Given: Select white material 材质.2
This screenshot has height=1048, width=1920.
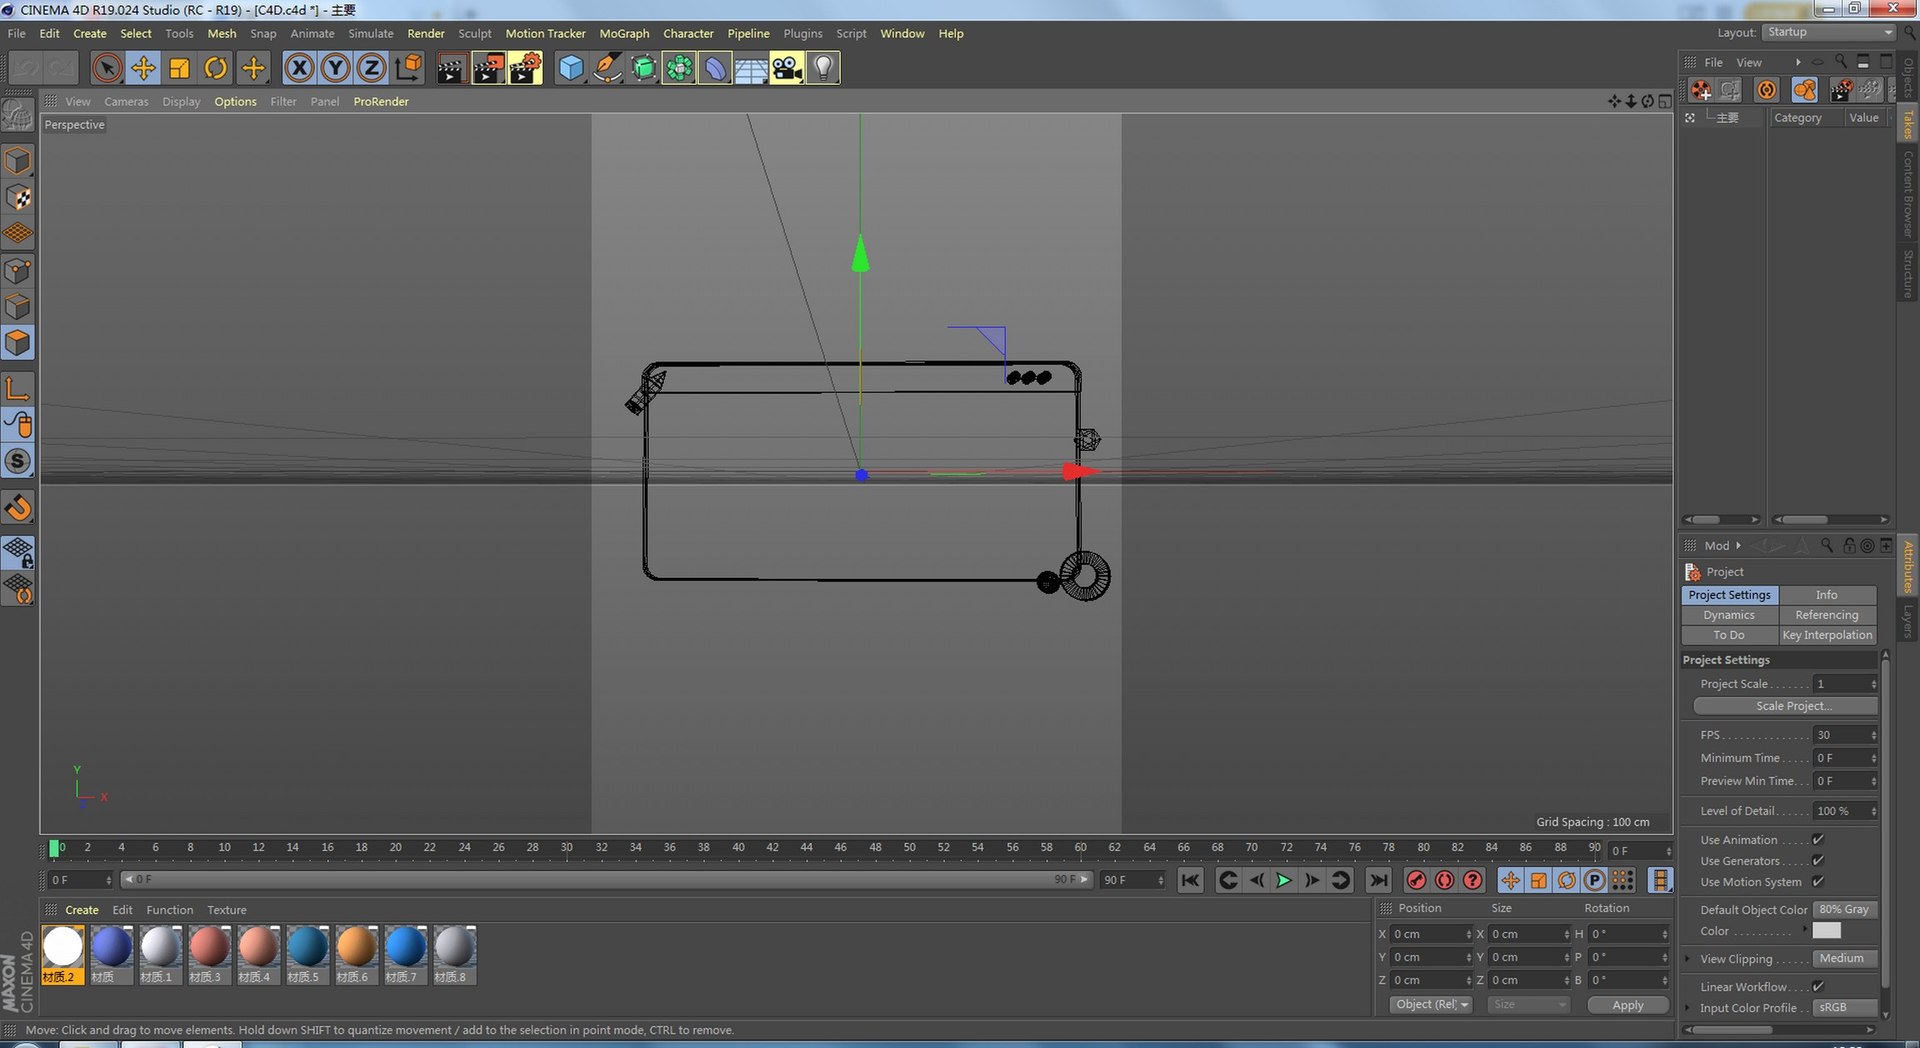Looking at the screenshot, I should [x=63, y=955].
